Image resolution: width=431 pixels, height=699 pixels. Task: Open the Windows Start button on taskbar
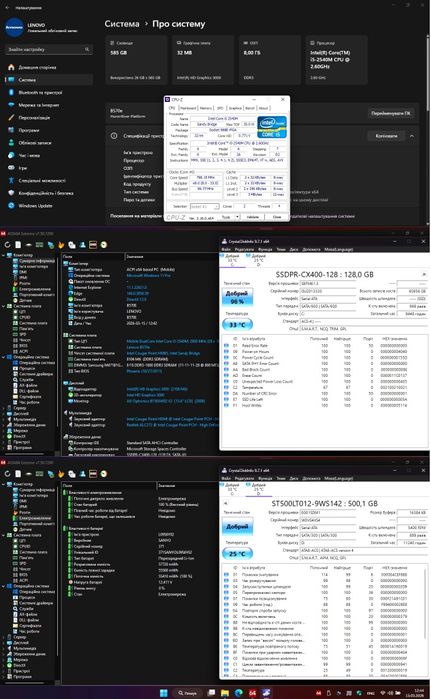[164, 693]
